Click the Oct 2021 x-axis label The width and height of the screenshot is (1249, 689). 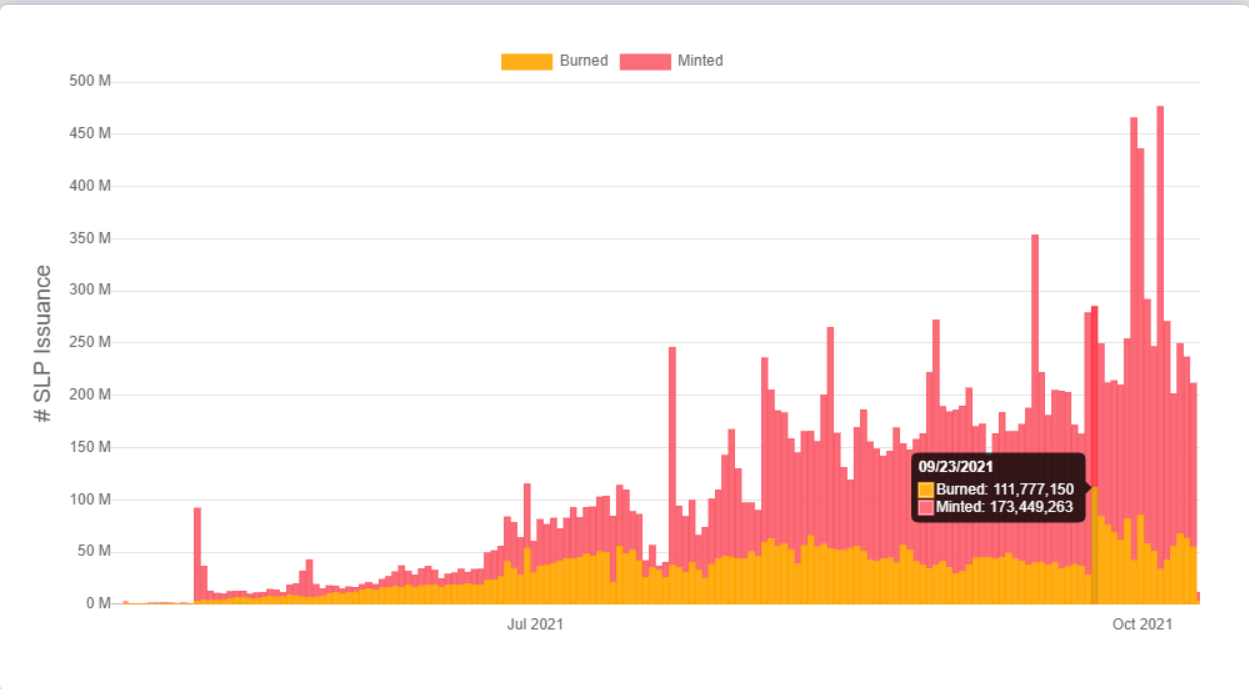click(1141, 625)
